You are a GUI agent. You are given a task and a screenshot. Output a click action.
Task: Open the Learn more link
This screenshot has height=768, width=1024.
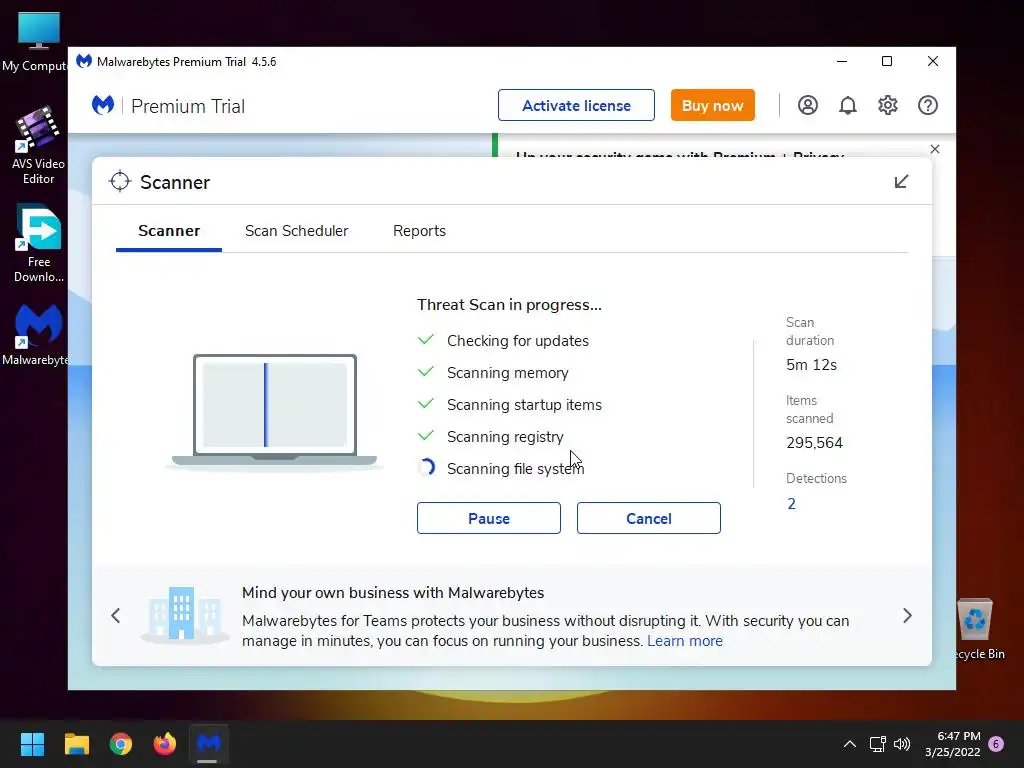[x=684, y=641]
